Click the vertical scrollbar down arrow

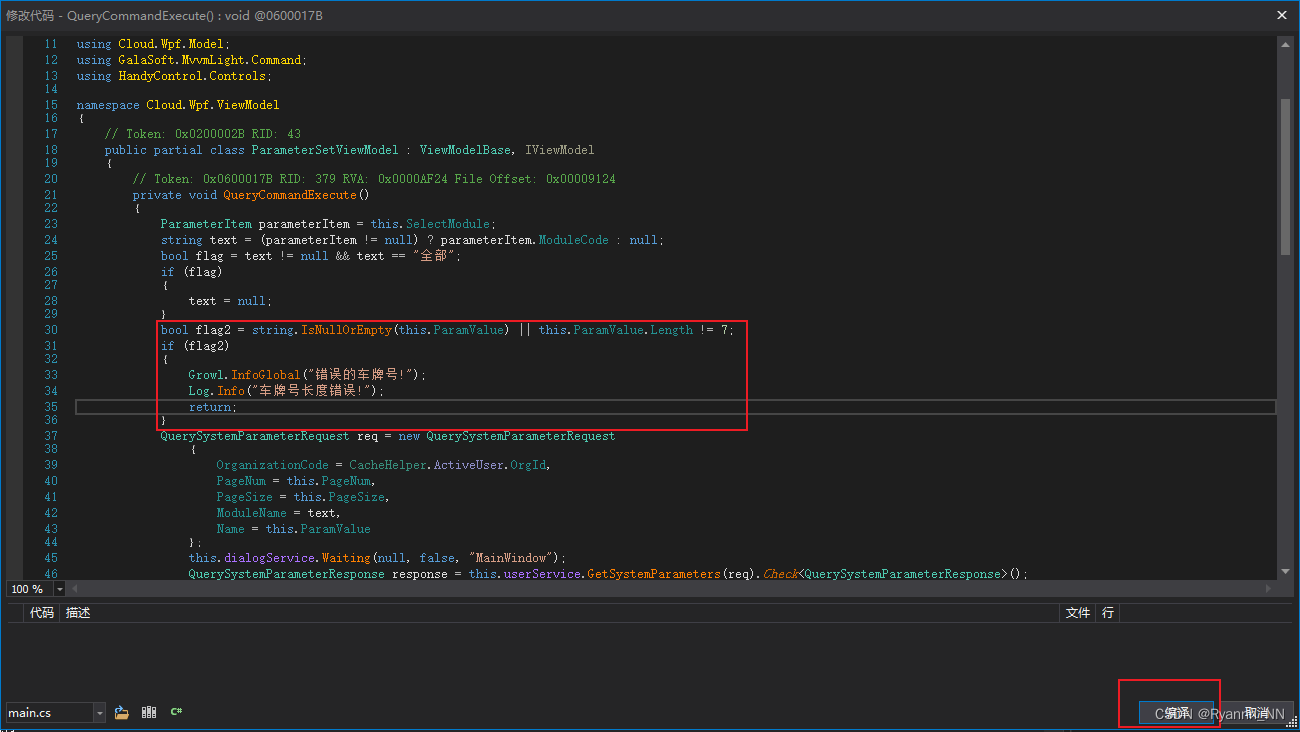(1285, 572)
